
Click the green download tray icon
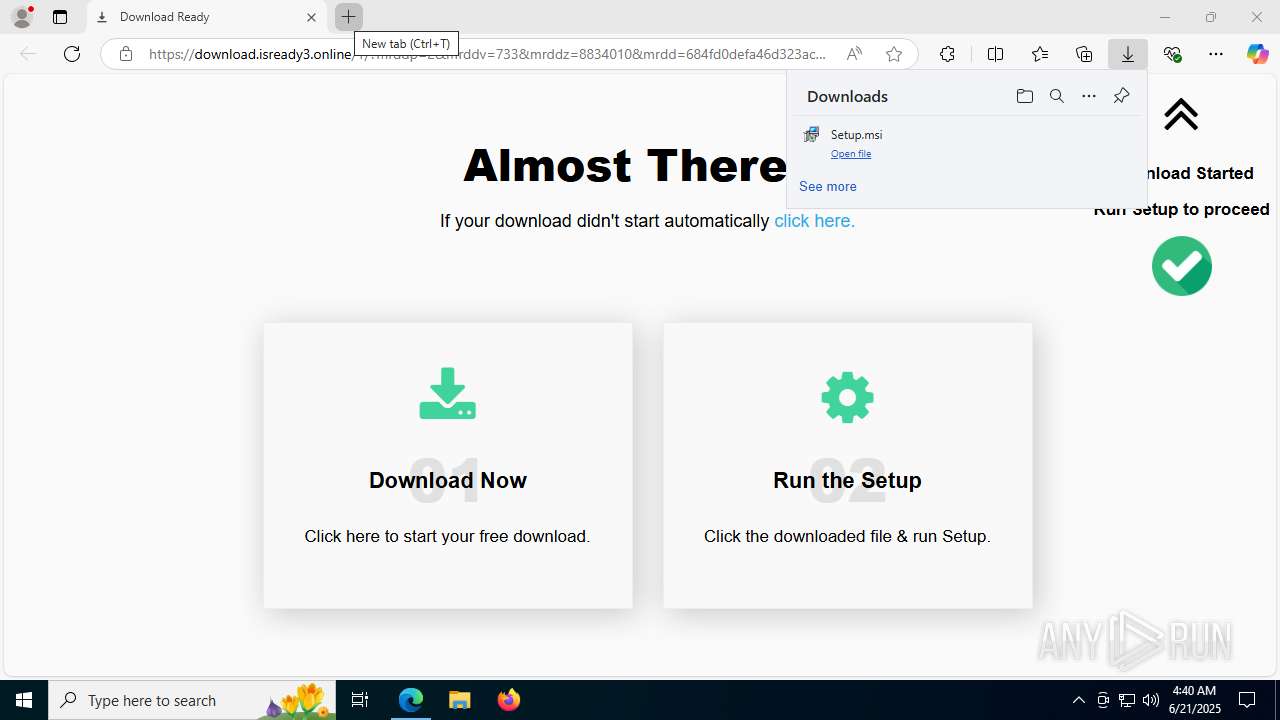pos(448,394)
